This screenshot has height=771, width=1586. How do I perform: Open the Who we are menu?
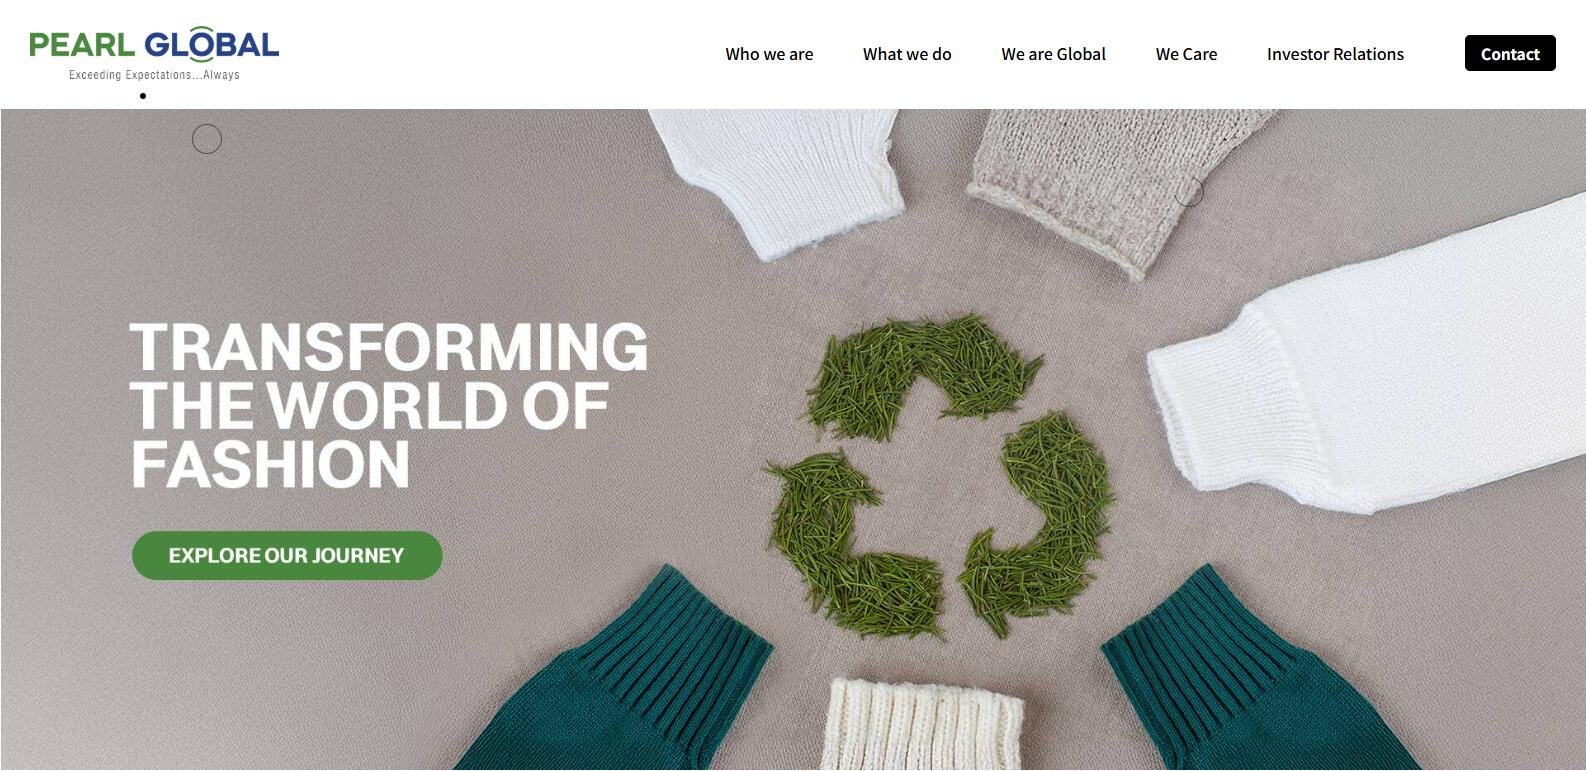pyautogui.click(x=769, y=54)
